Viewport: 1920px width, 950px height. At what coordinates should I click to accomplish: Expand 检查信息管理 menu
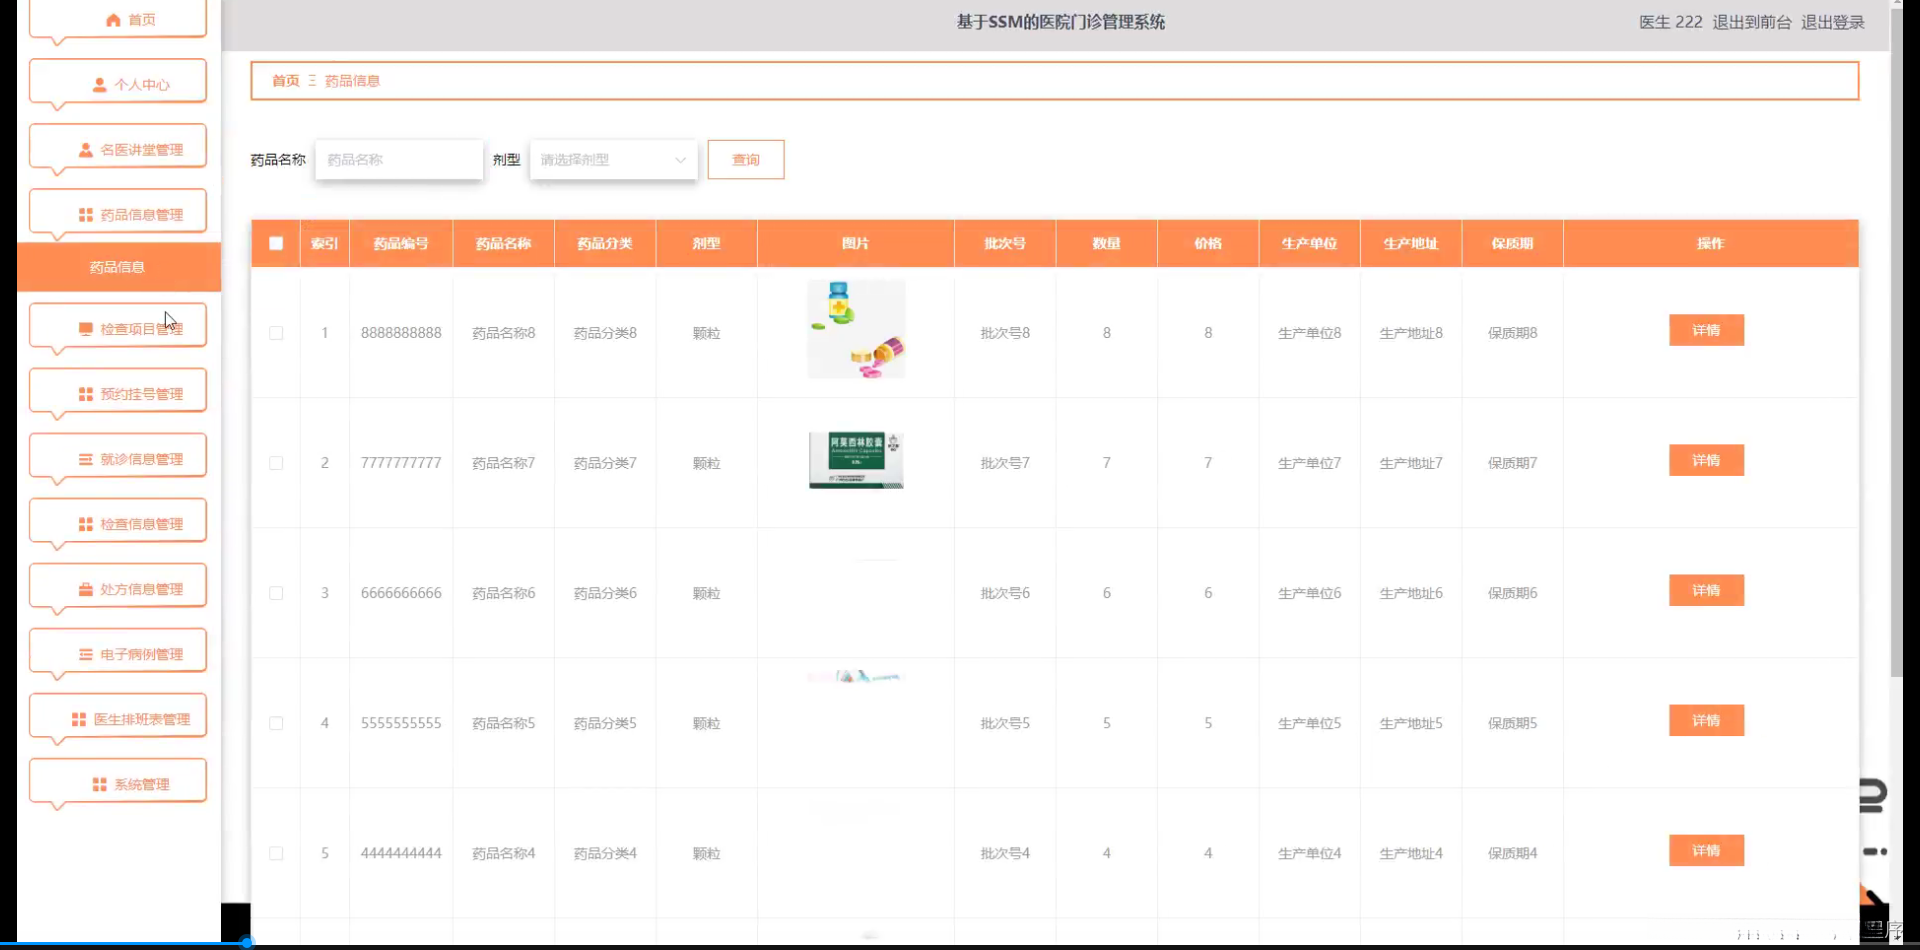118,522
